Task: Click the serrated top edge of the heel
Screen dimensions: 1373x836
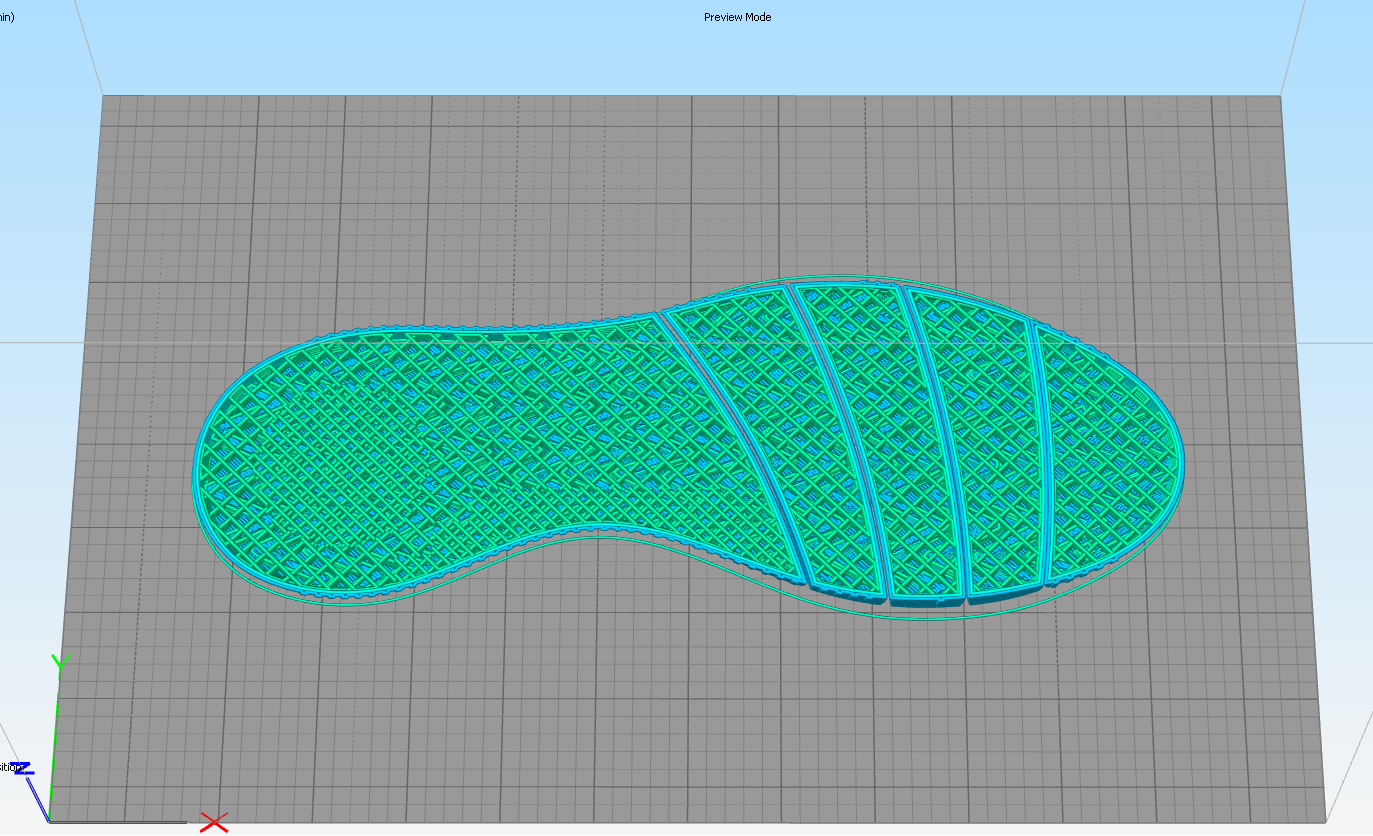Action: [450, 327]
